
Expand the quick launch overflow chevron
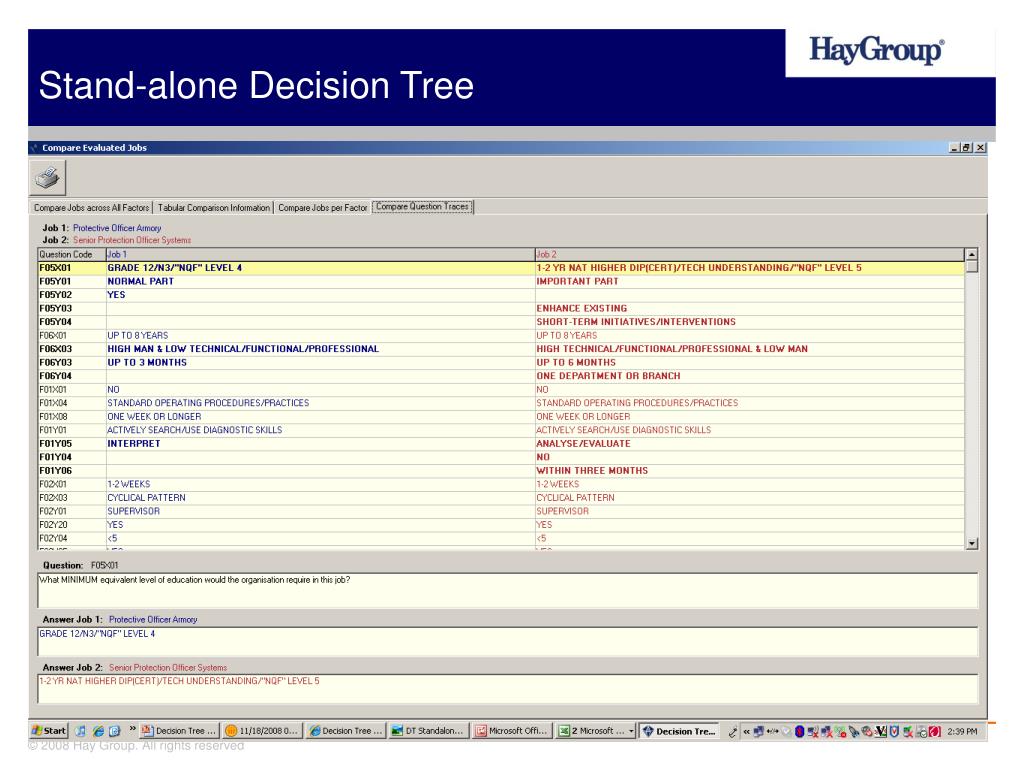[133, 728]
